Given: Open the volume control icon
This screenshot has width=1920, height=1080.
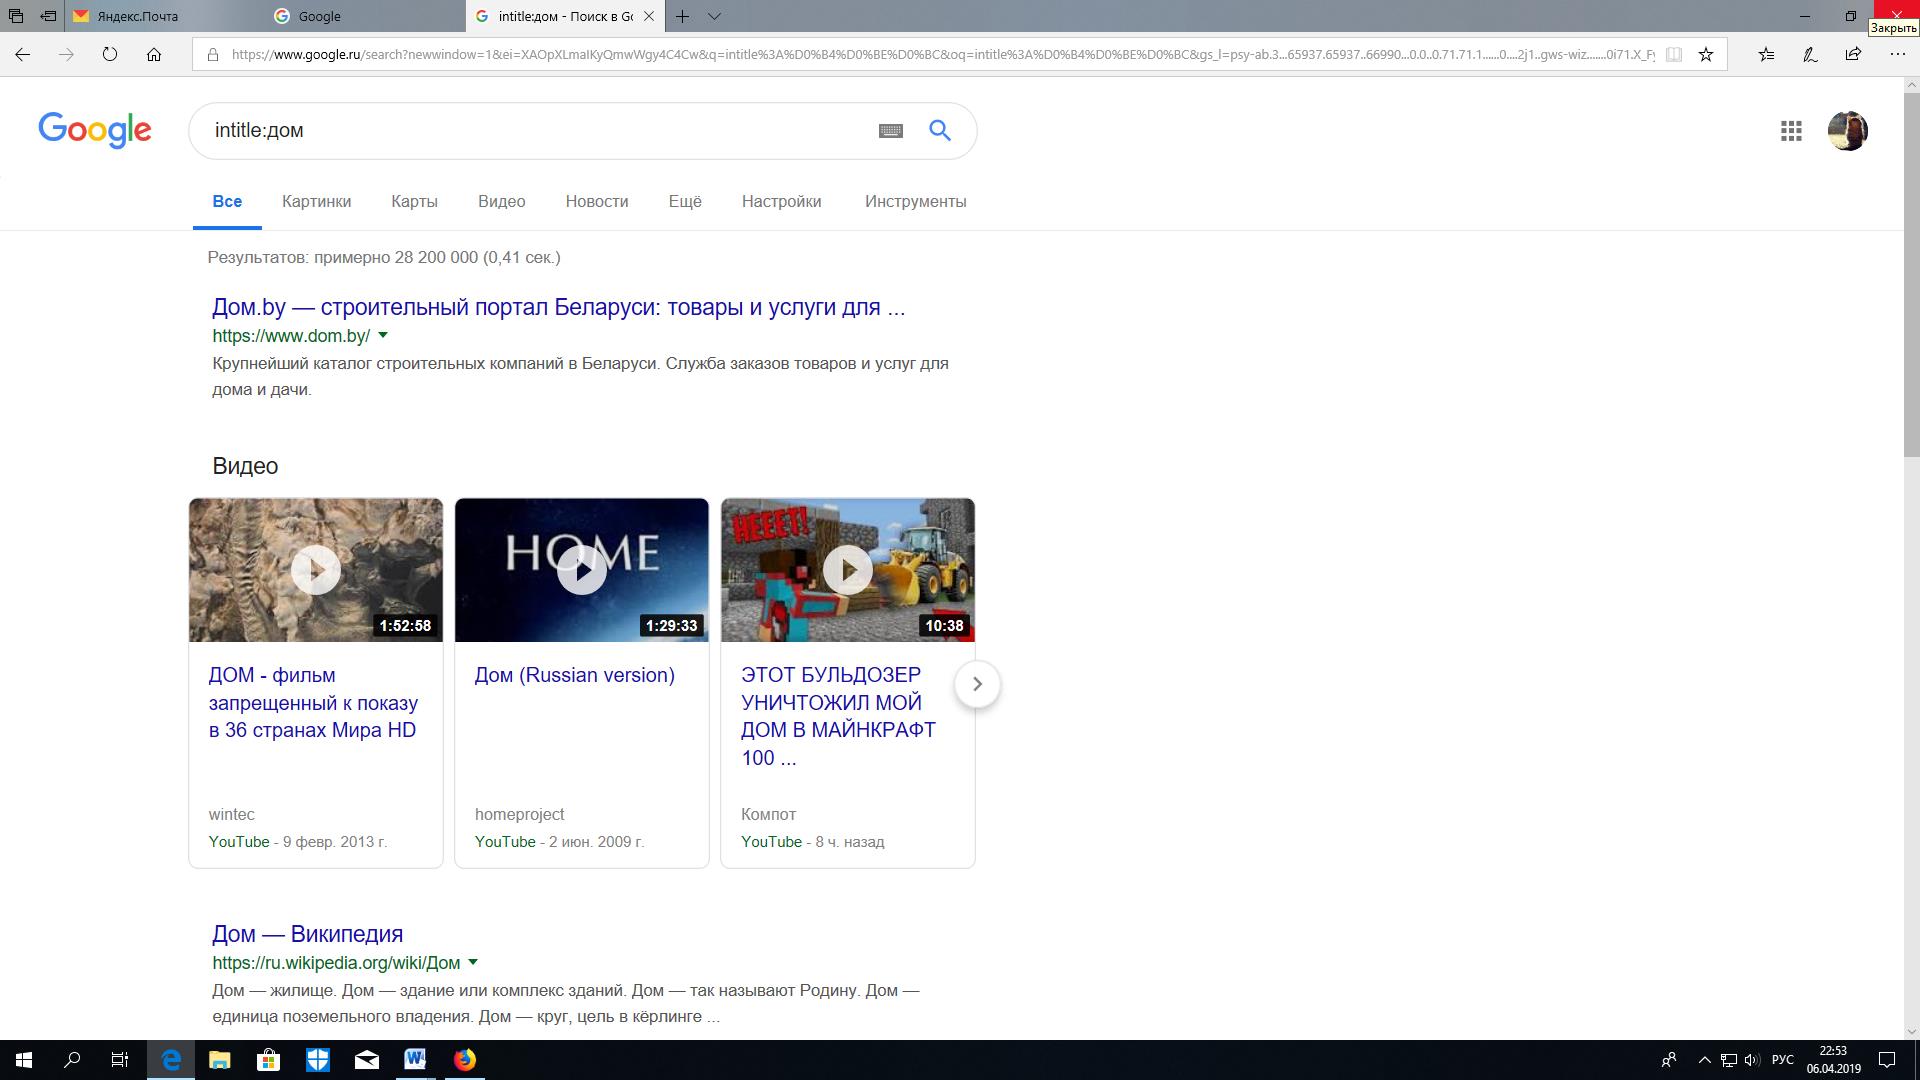Looking at the screenshot, I should pyautogui.click(x=1751, y=1060).
